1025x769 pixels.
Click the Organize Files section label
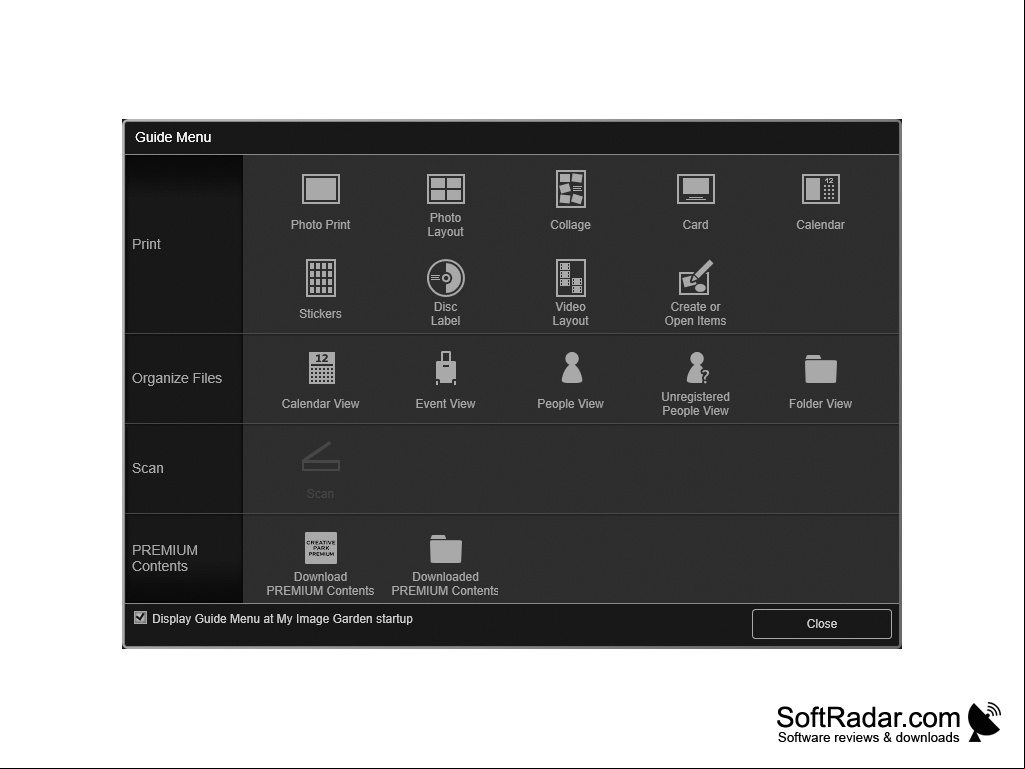click(177, 378)
